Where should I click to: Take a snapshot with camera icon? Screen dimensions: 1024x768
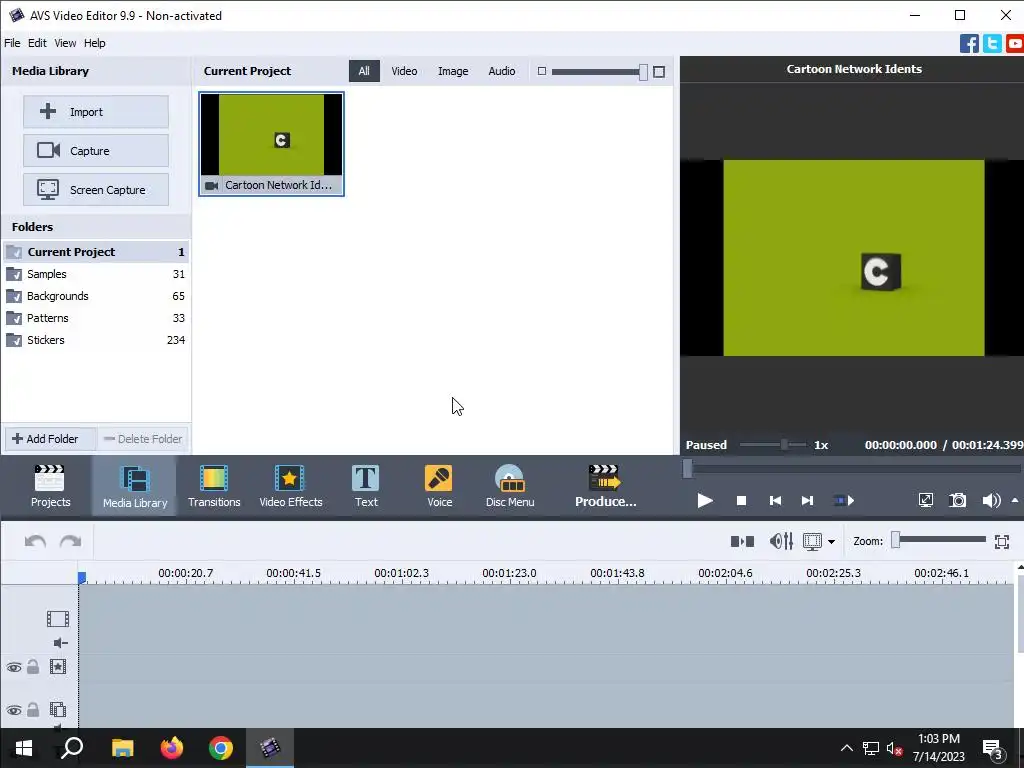957,501
